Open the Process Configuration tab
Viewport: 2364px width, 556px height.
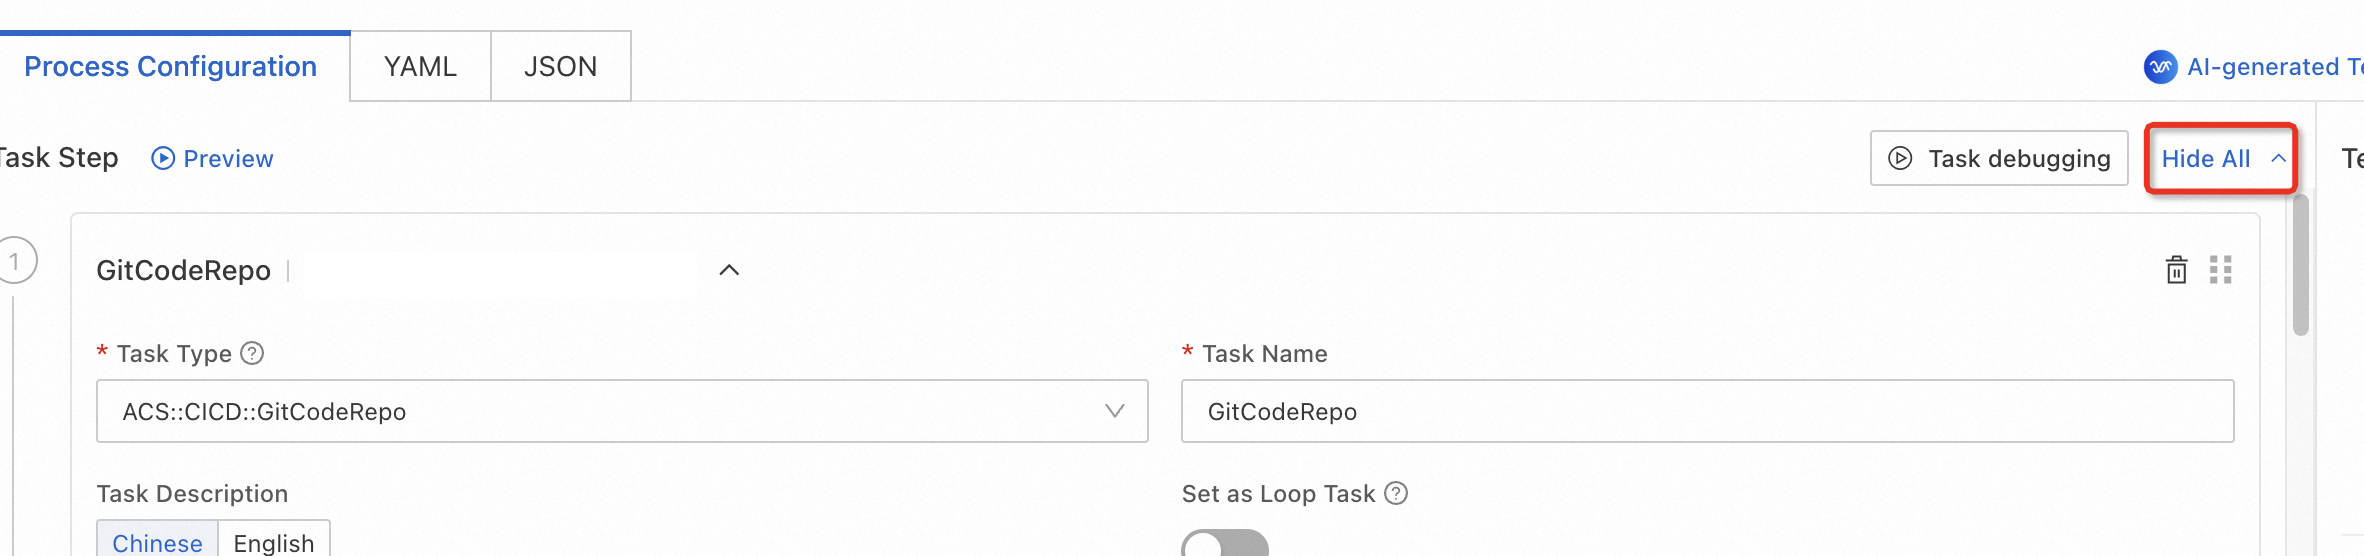(x=171, y=66)
